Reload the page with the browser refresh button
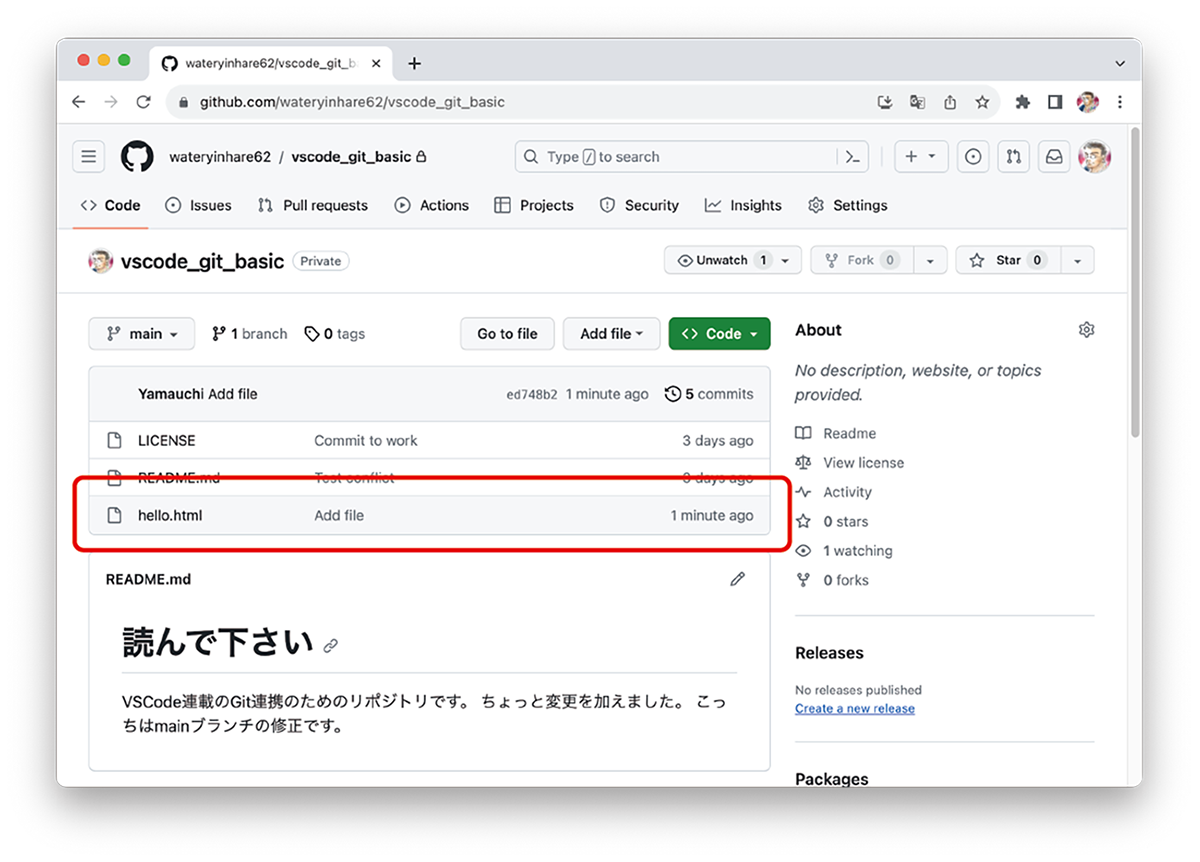 pos(143,102)
